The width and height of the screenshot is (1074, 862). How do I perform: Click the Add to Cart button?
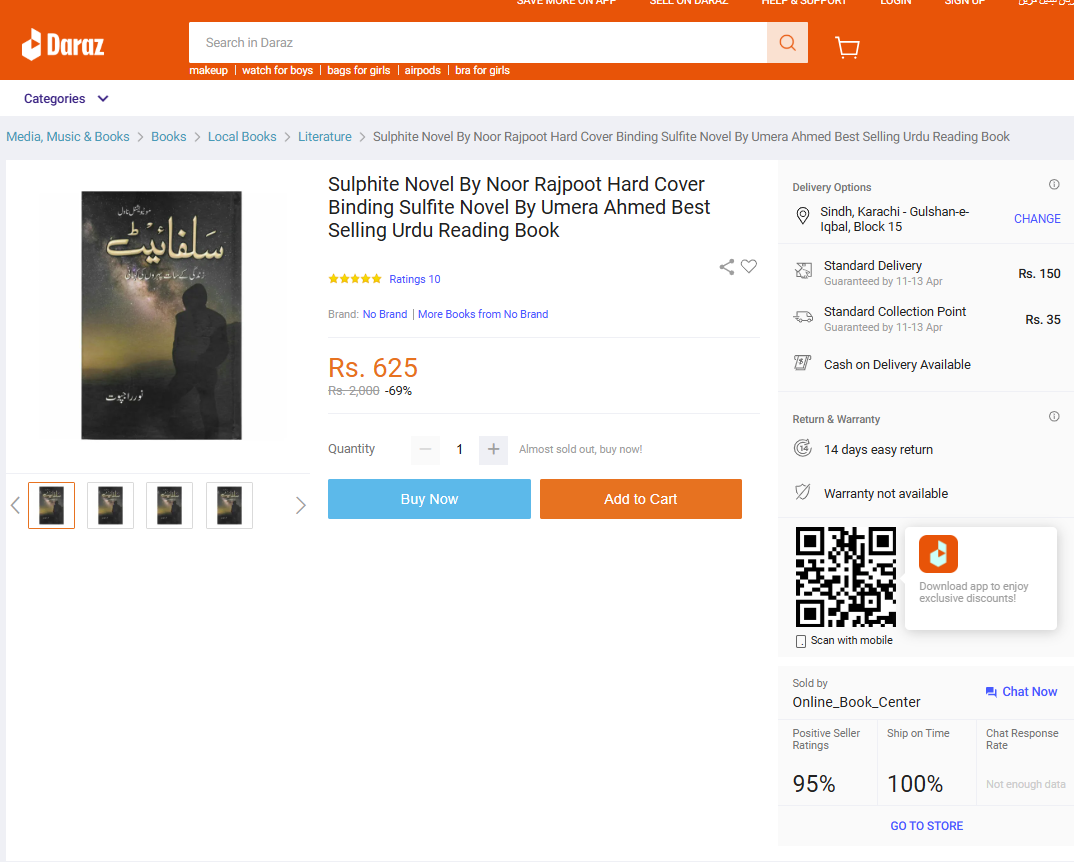(640, 499)
